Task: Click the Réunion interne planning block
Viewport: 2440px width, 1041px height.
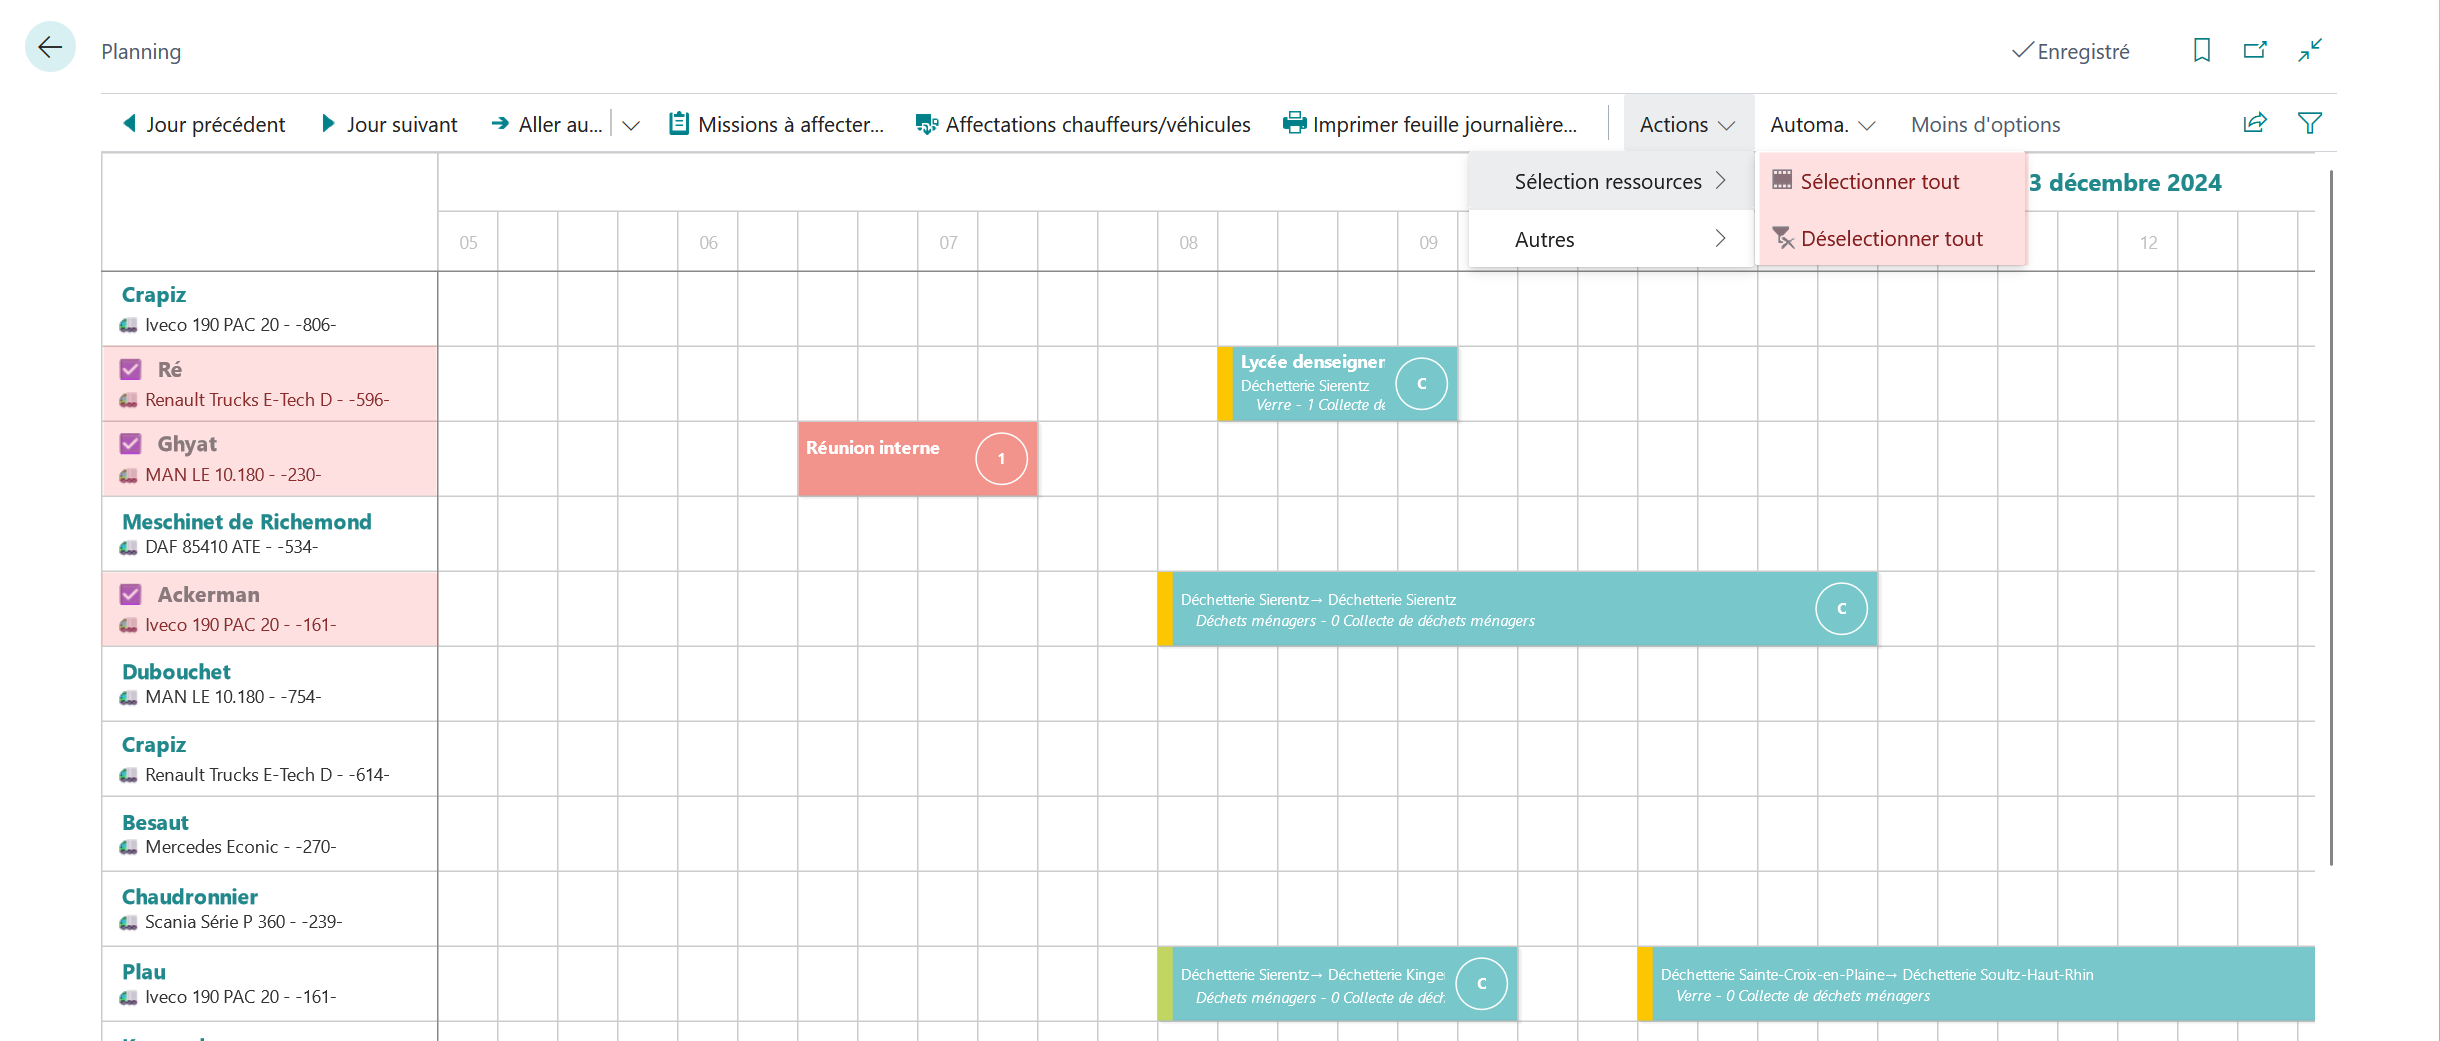Action: (x=918, y=458)
